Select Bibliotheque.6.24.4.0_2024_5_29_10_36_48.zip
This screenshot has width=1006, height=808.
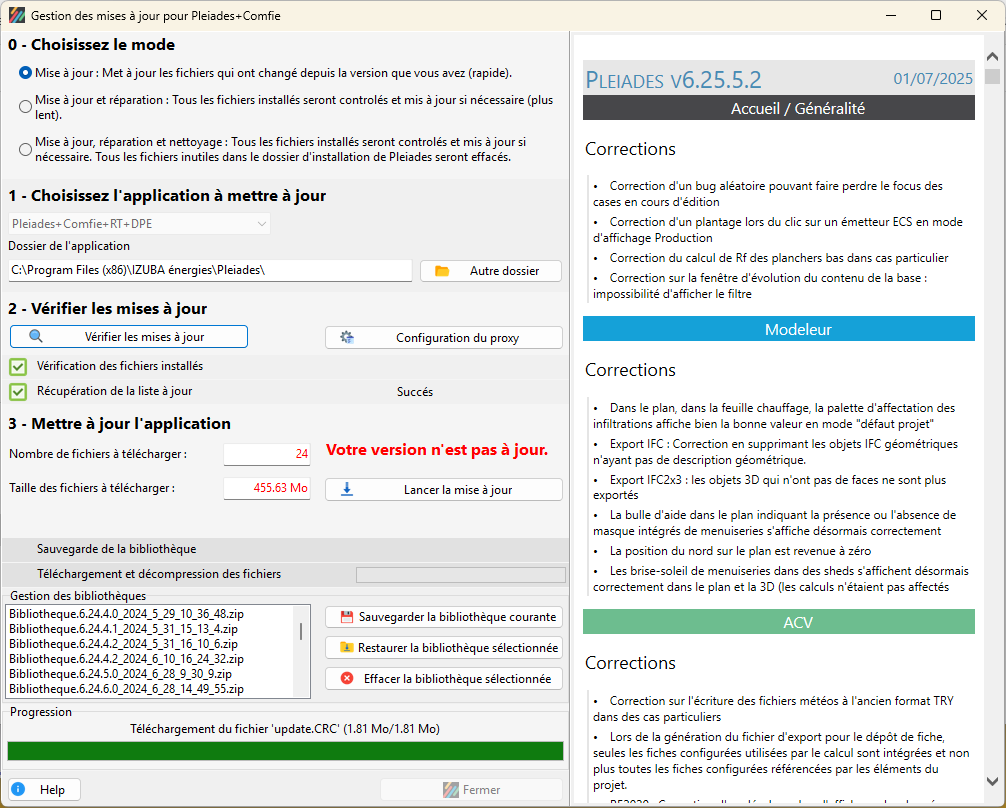point(126,614)
